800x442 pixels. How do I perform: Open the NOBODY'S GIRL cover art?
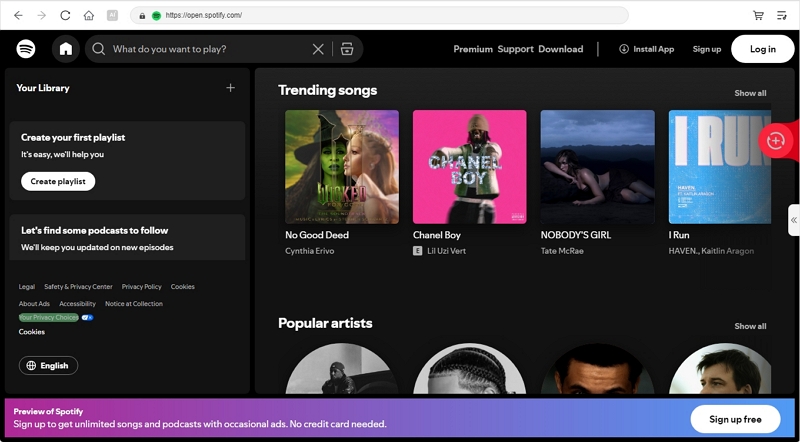(x=597, y=167)
